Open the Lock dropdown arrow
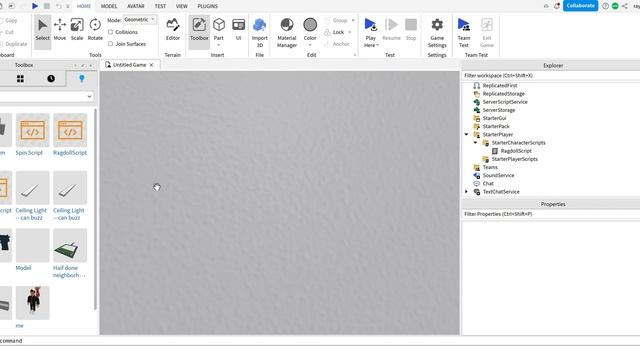 click(350, 32)
